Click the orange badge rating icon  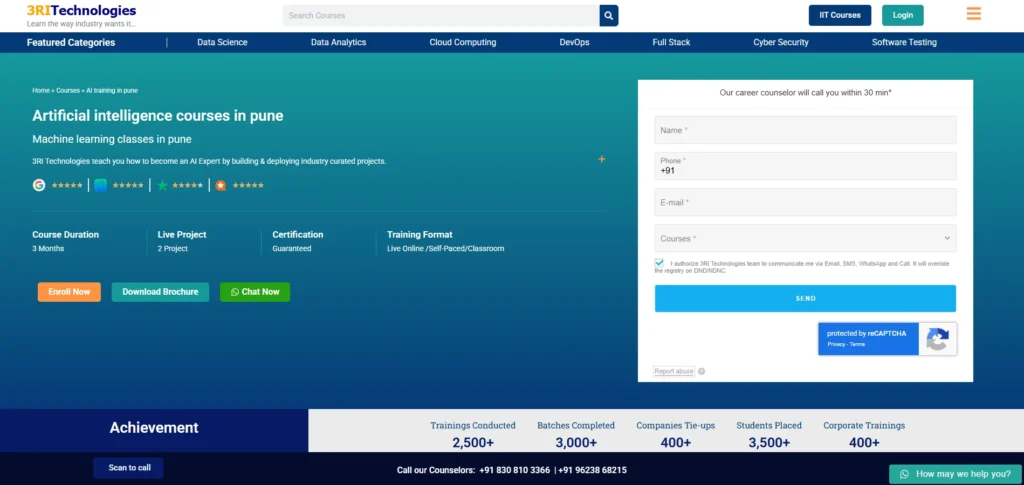[221, 185]
